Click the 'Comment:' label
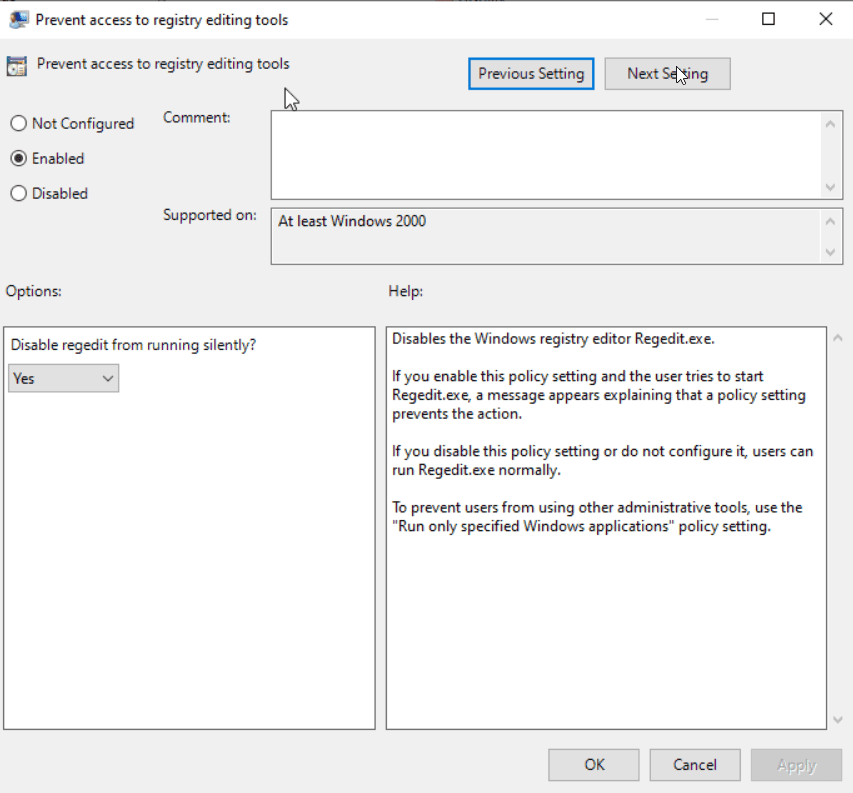Viewport: 853px width, 793px height. (197, 117)
